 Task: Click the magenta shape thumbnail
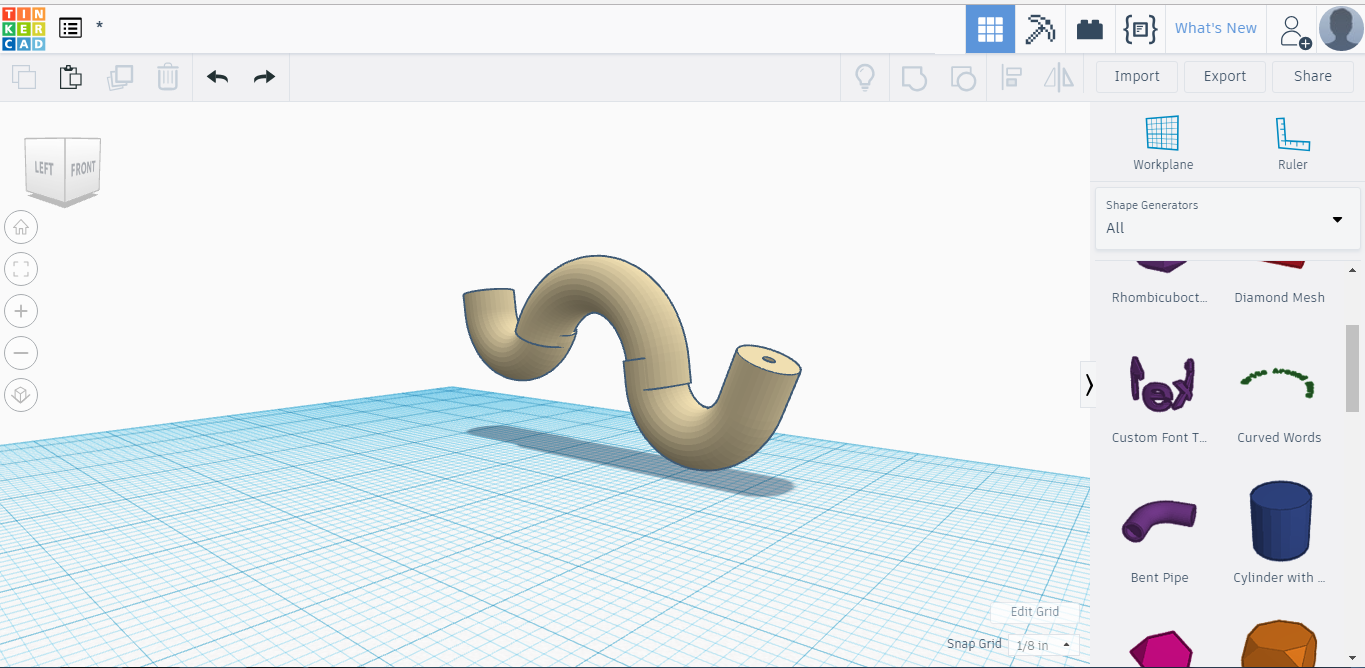1160,648
